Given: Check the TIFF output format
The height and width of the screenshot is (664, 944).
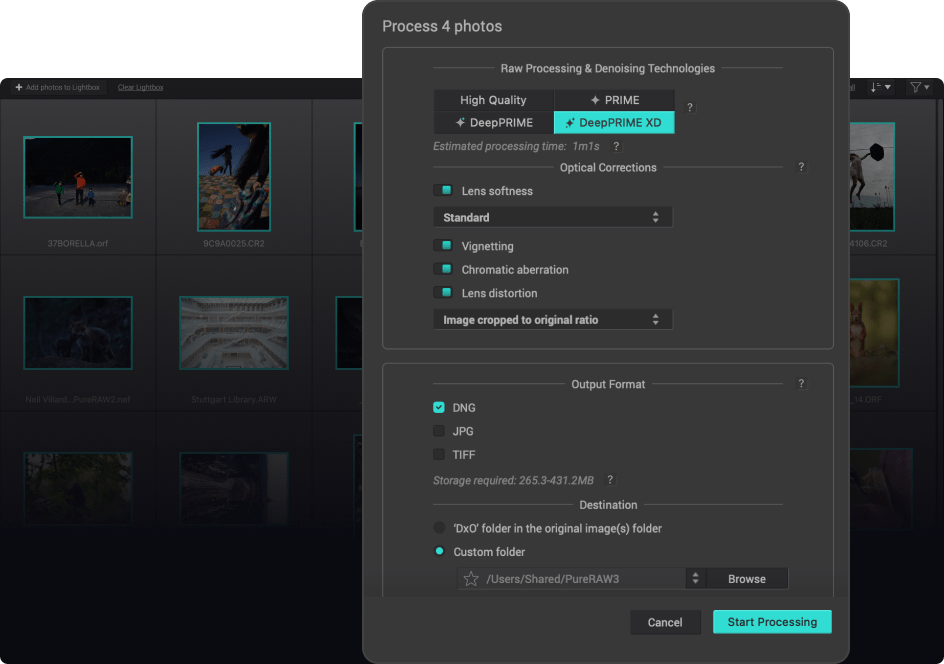Looking at the screenshot, I should [439, 455].
